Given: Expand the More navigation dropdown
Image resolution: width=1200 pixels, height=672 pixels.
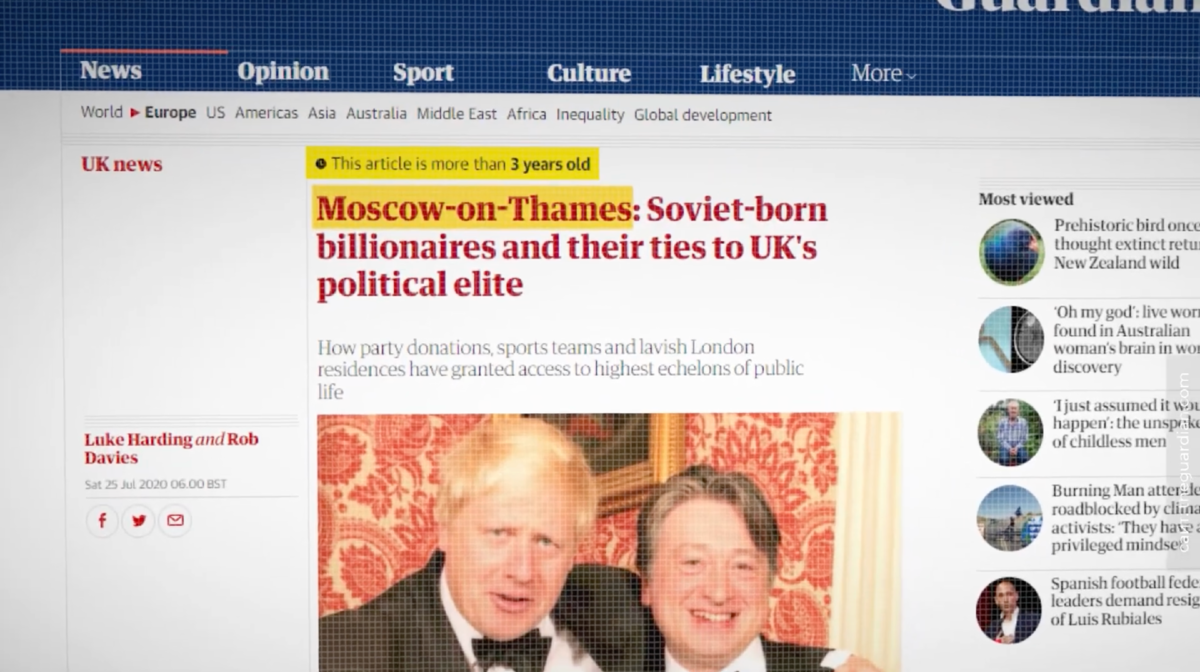Looking at the screenshot, I should 883,73.
